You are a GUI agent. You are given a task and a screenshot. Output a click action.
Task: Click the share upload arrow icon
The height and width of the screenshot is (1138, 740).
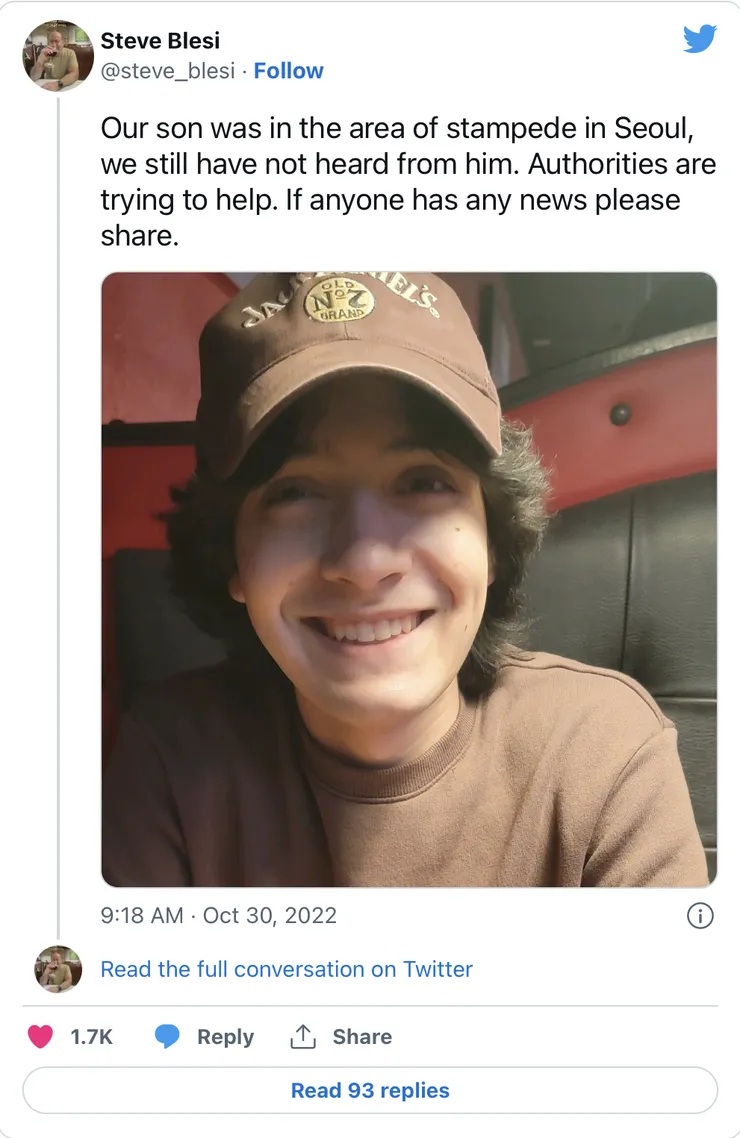point(303,1036)
